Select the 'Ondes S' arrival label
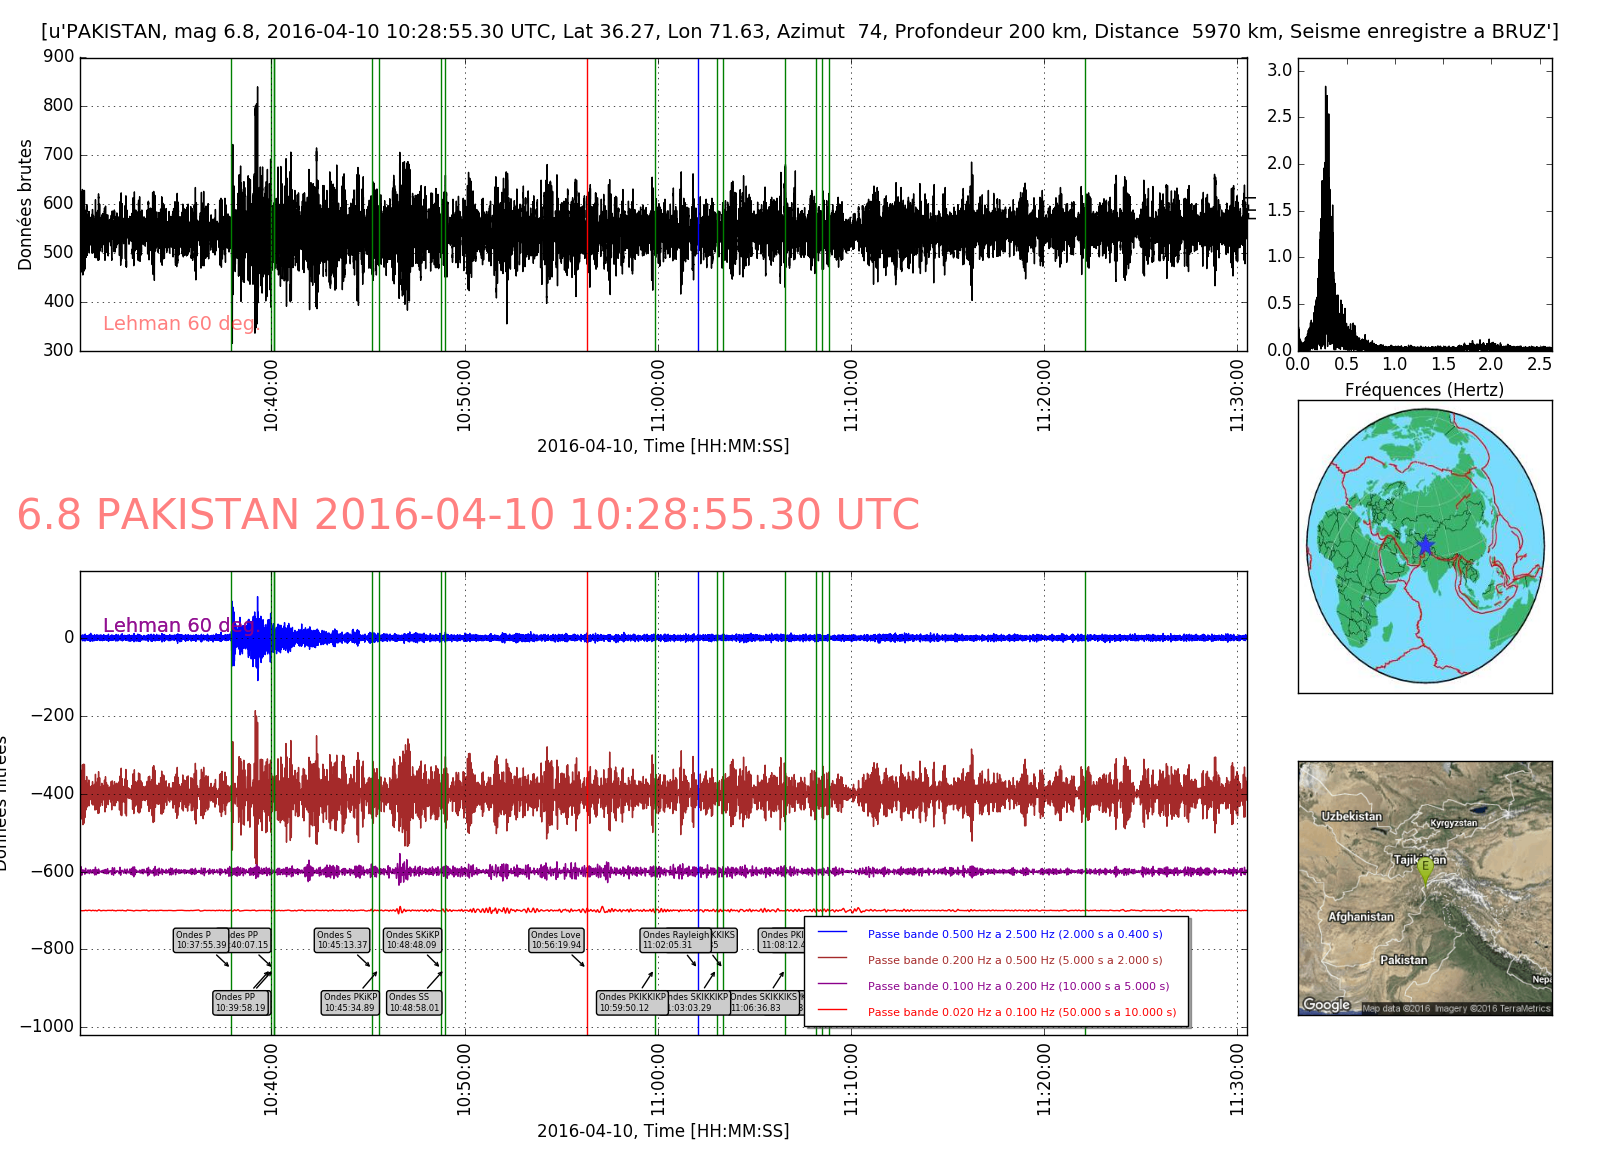The image size is (1600, 1150). click(x=342, y=940)
